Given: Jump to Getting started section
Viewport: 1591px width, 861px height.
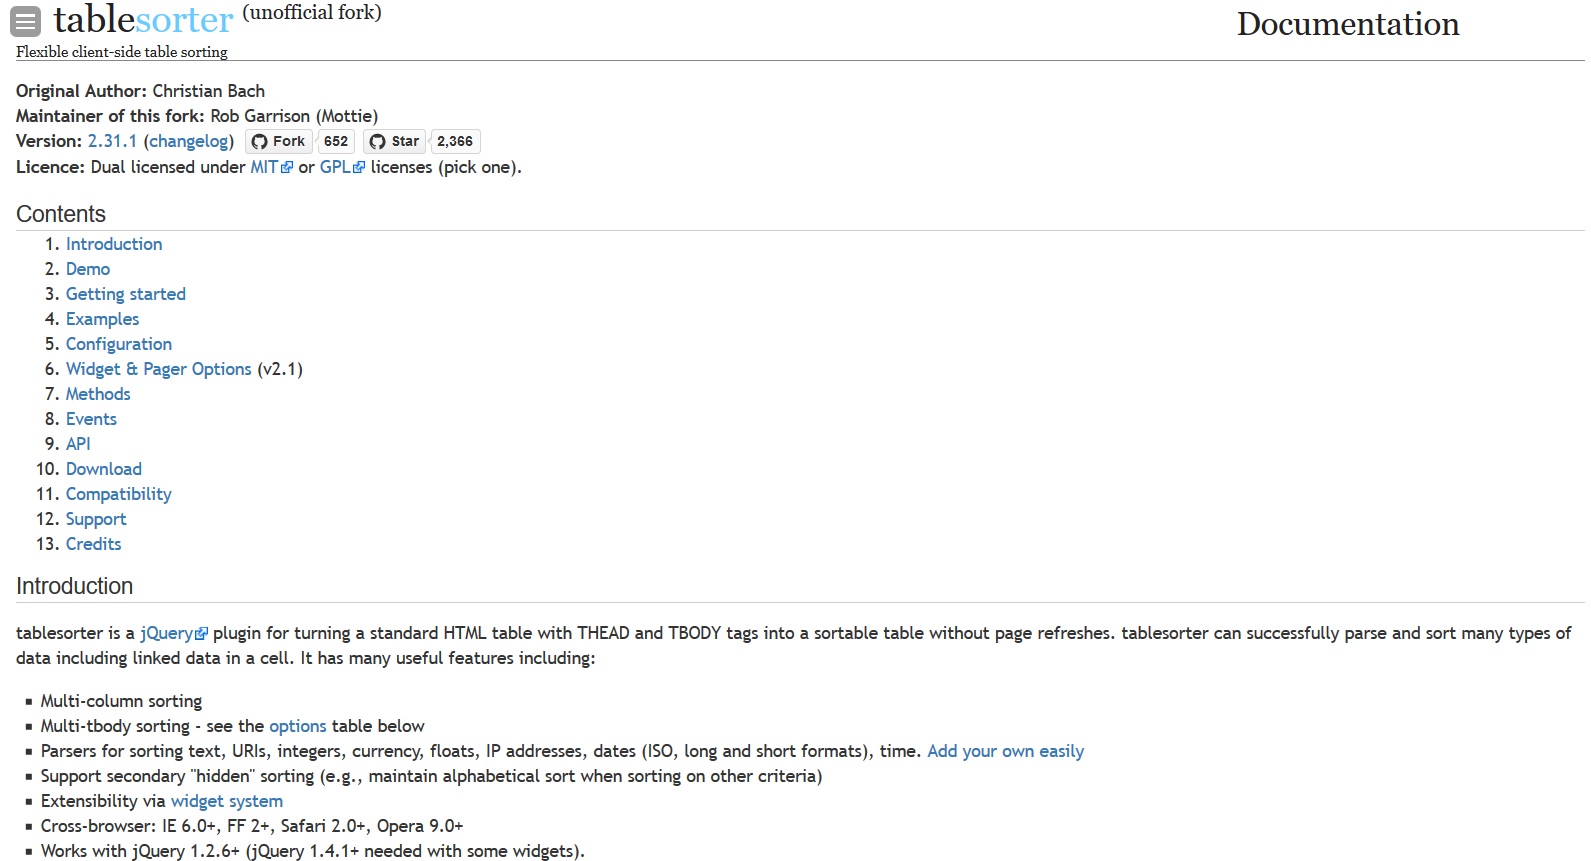Looking at the screenshot, I should (126, 294).
